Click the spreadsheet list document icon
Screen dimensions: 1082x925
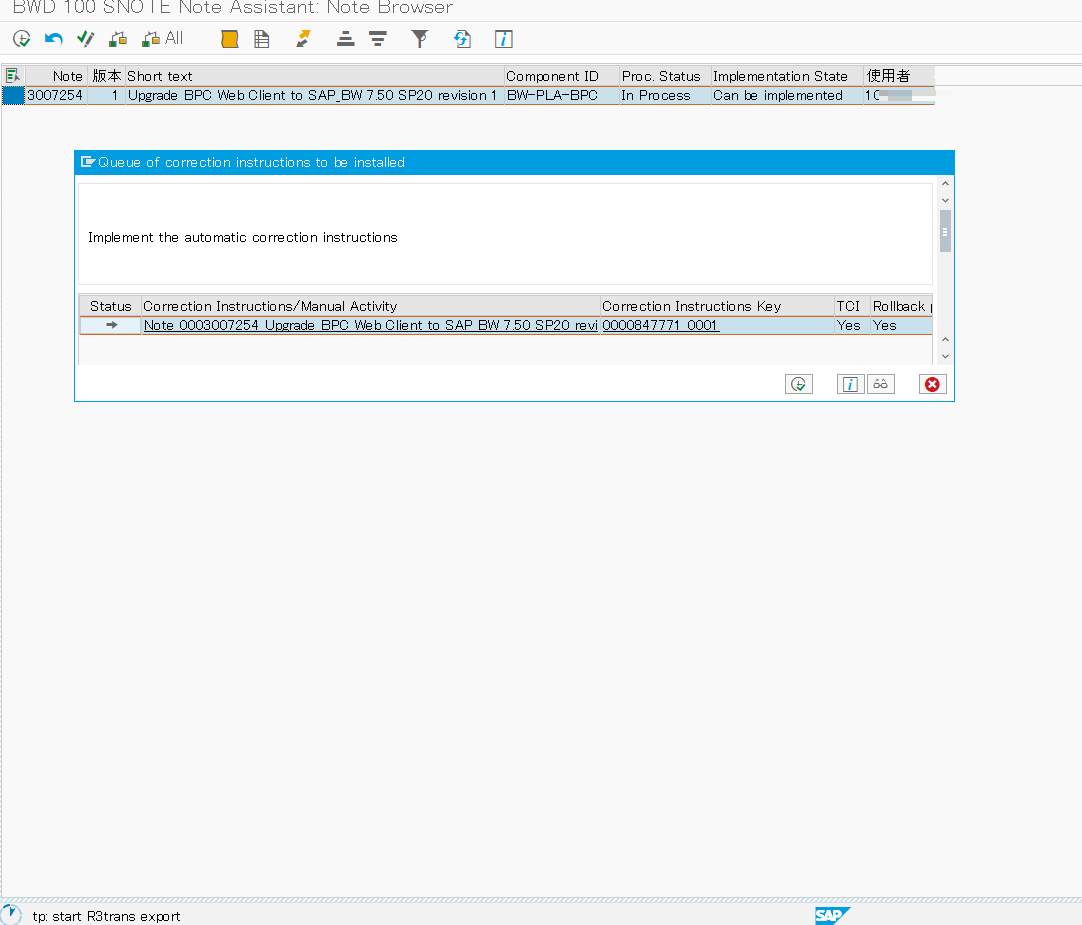click(262, 39)
